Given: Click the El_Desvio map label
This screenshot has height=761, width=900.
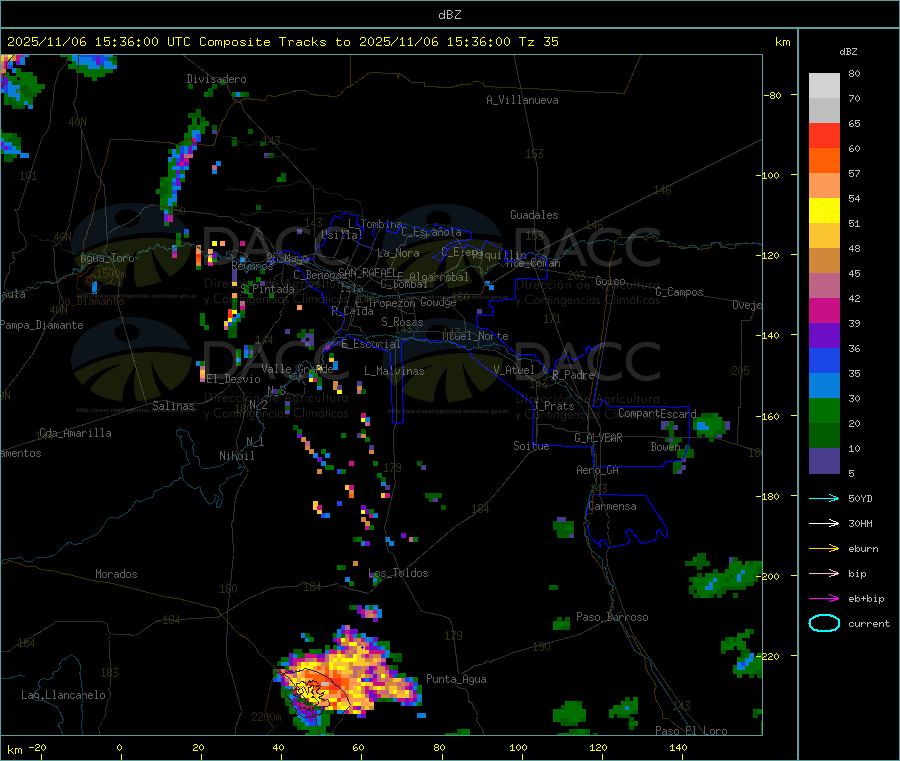Looking at the screenshot, I should tap(233, 379).
